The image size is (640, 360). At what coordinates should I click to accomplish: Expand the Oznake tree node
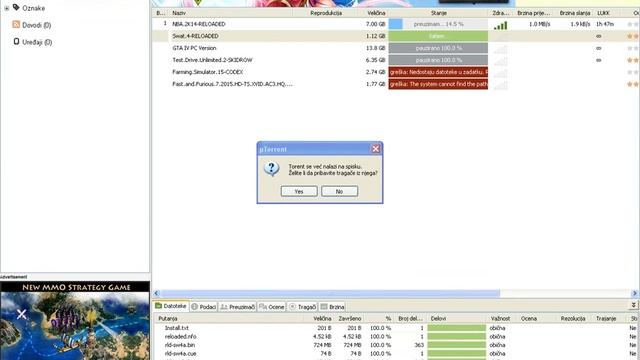pos(7,8)
